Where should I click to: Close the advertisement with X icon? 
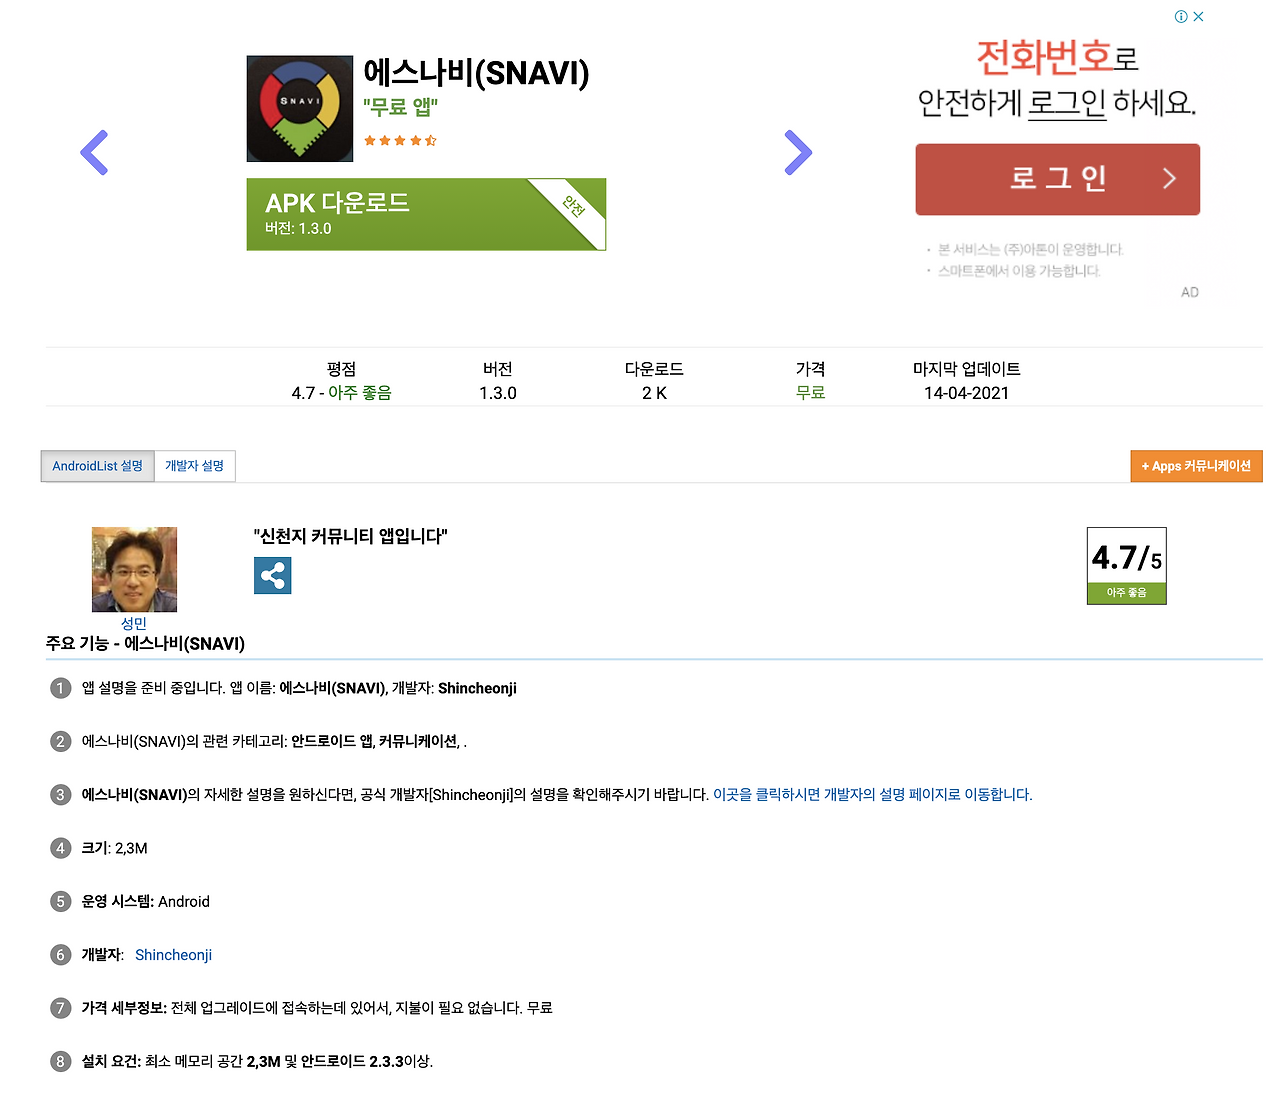pos(1198,16)
